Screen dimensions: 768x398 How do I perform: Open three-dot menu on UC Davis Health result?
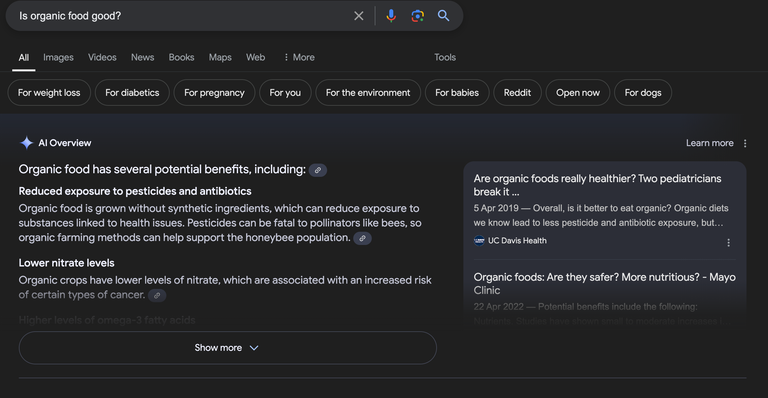(728, 242)
